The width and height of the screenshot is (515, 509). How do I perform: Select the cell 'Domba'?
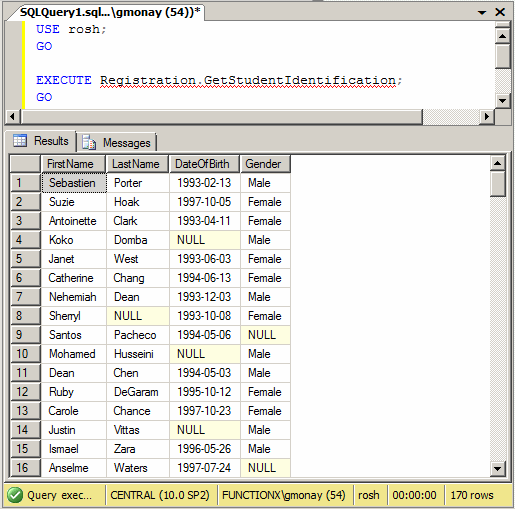click(138, 240)
